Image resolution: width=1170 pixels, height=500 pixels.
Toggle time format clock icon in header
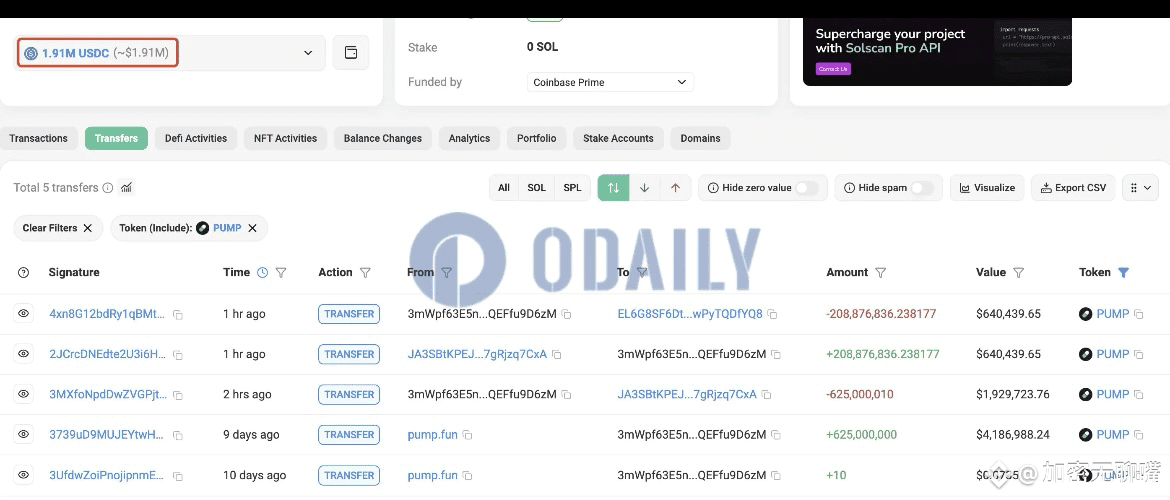[x=263, y=272]
